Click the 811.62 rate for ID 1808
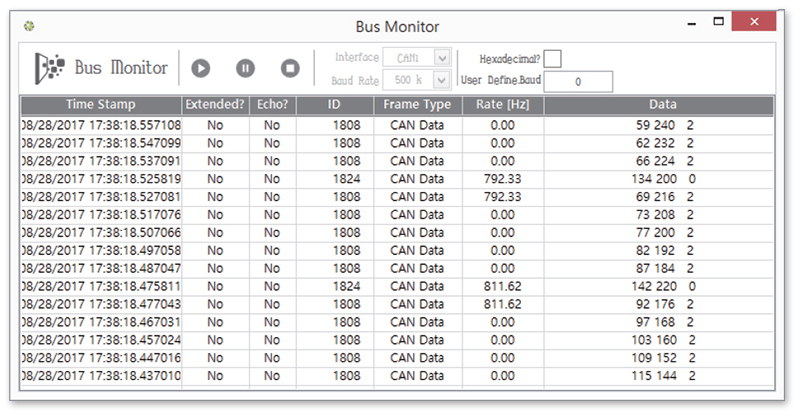800x417 pixels. point(503,304)
